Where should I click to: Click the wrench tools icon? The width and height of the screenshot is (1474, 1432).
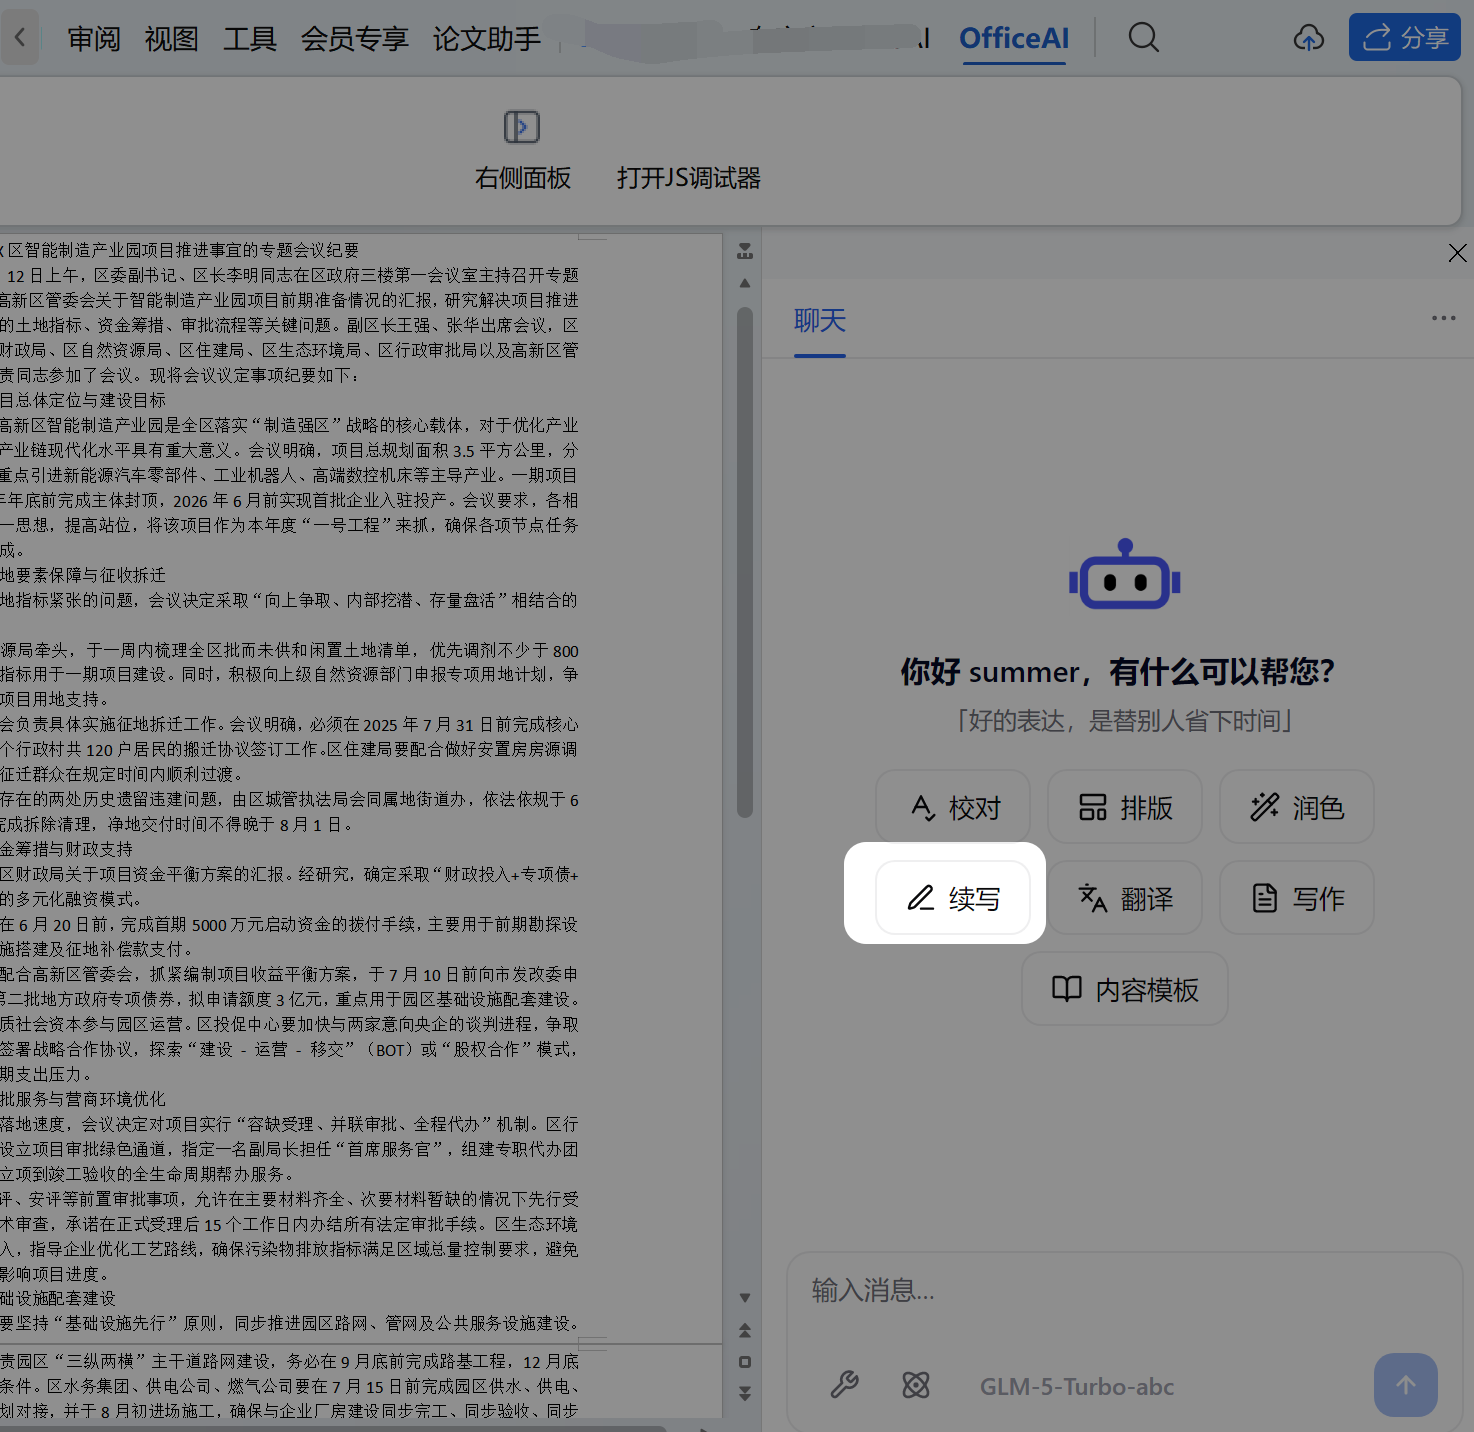click(x=845, y=1385)
